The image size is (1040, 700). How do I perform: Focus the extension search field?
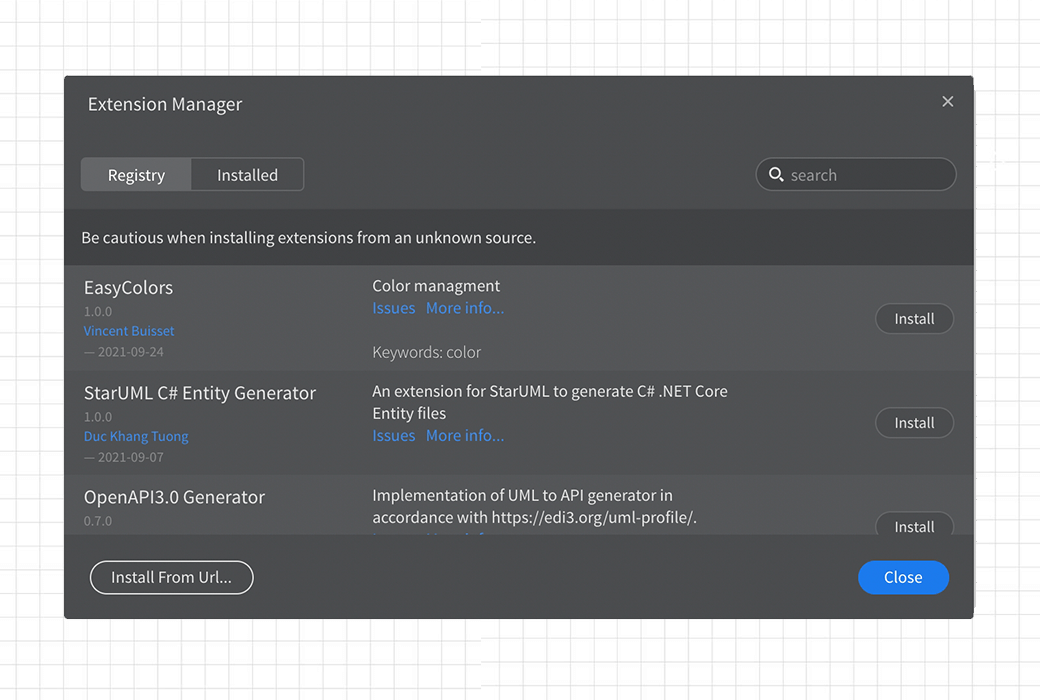[x=856, y=175]
